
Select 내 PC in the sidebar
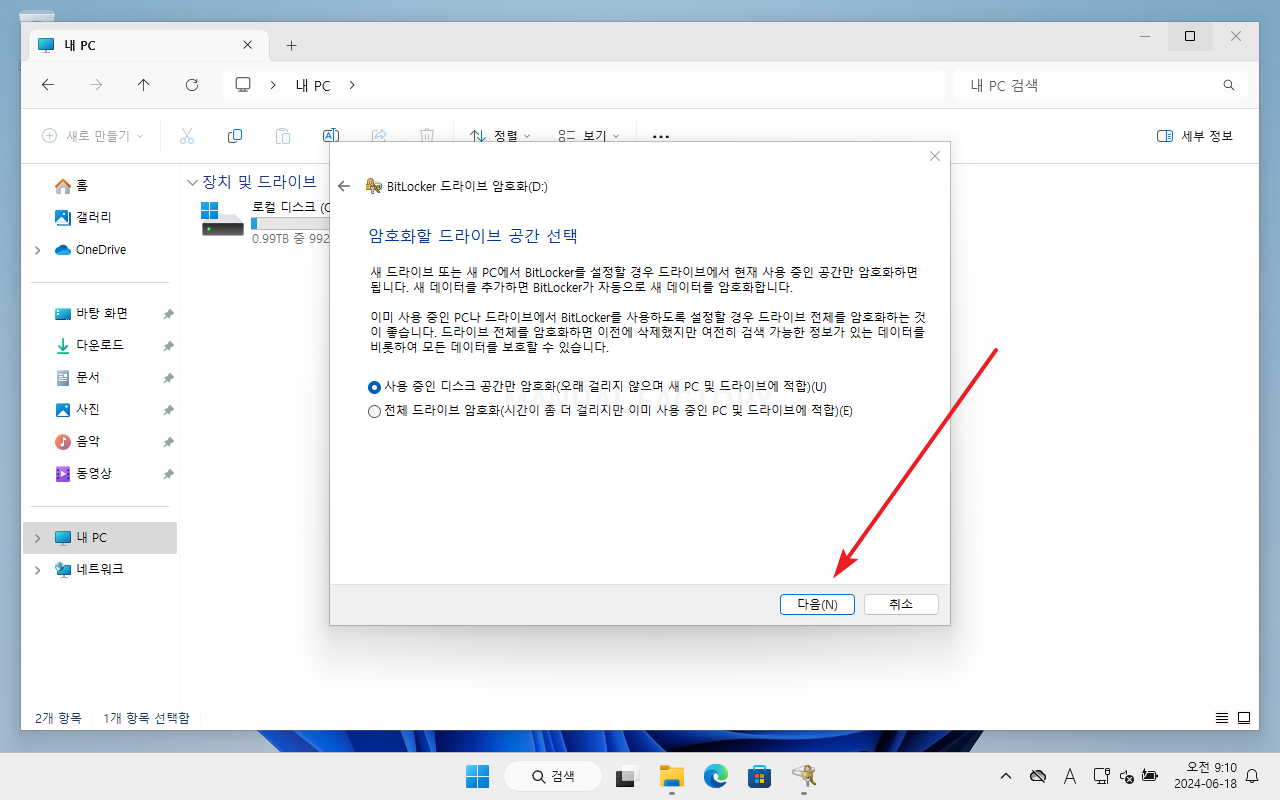tap(99, 538)
